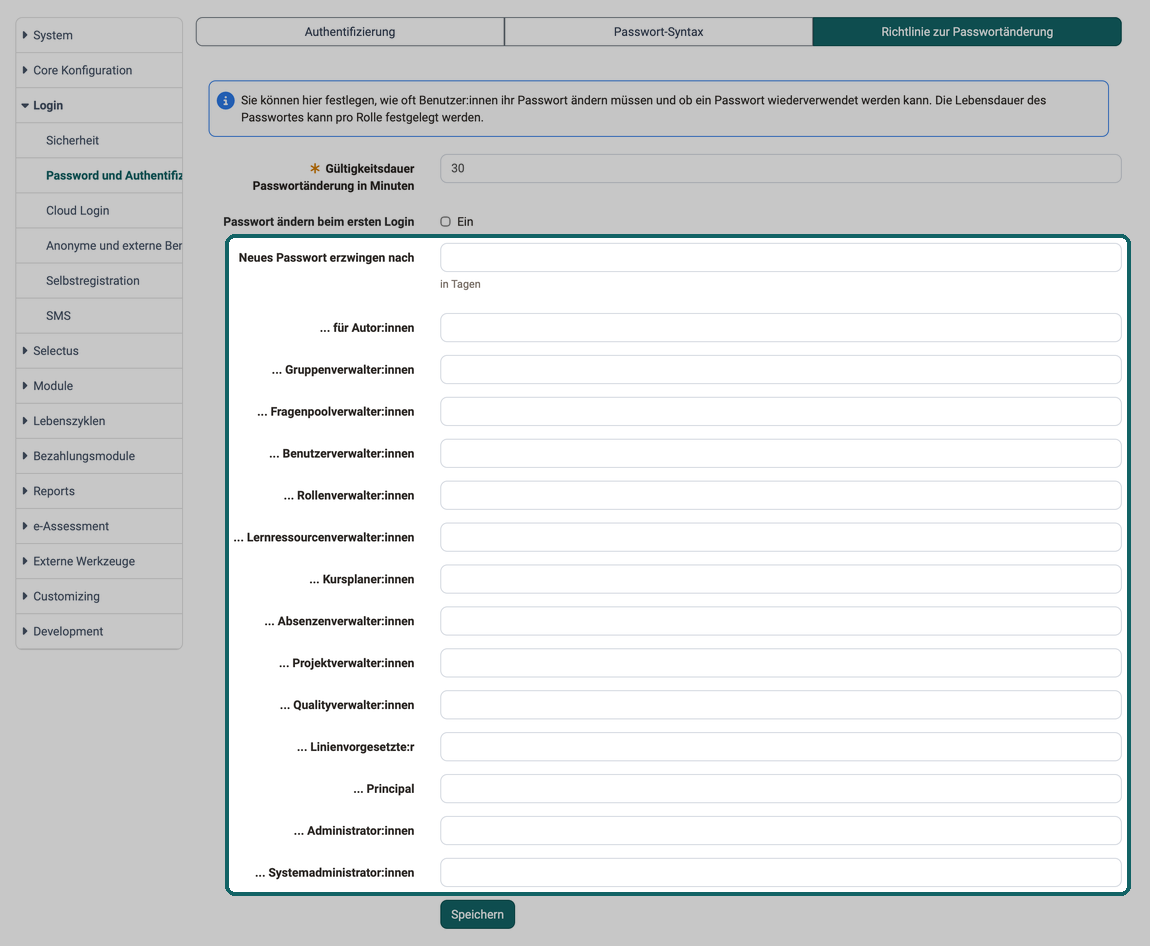Go to Cloud Login settings
This screenshot has height=946, width=1150.
coord(99,211)
